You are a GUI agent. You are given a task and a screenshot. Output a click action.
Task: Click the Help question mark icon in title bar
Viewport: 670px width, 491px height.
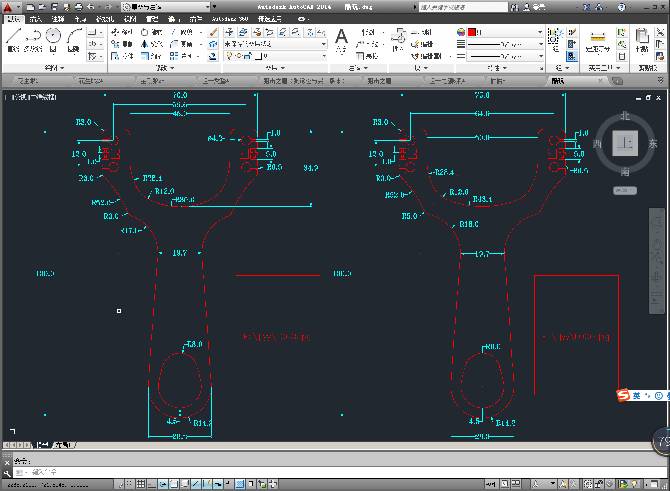coord(622,7)
